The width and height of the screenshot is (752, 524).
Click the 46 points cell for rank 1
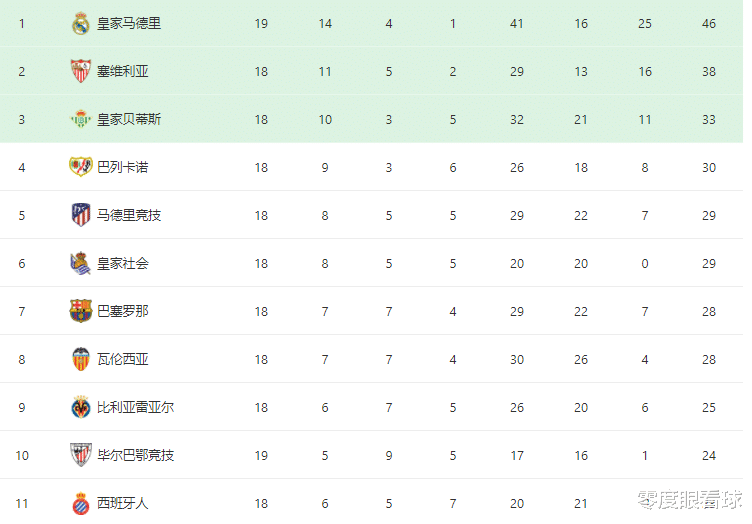[x=709, y=23]
